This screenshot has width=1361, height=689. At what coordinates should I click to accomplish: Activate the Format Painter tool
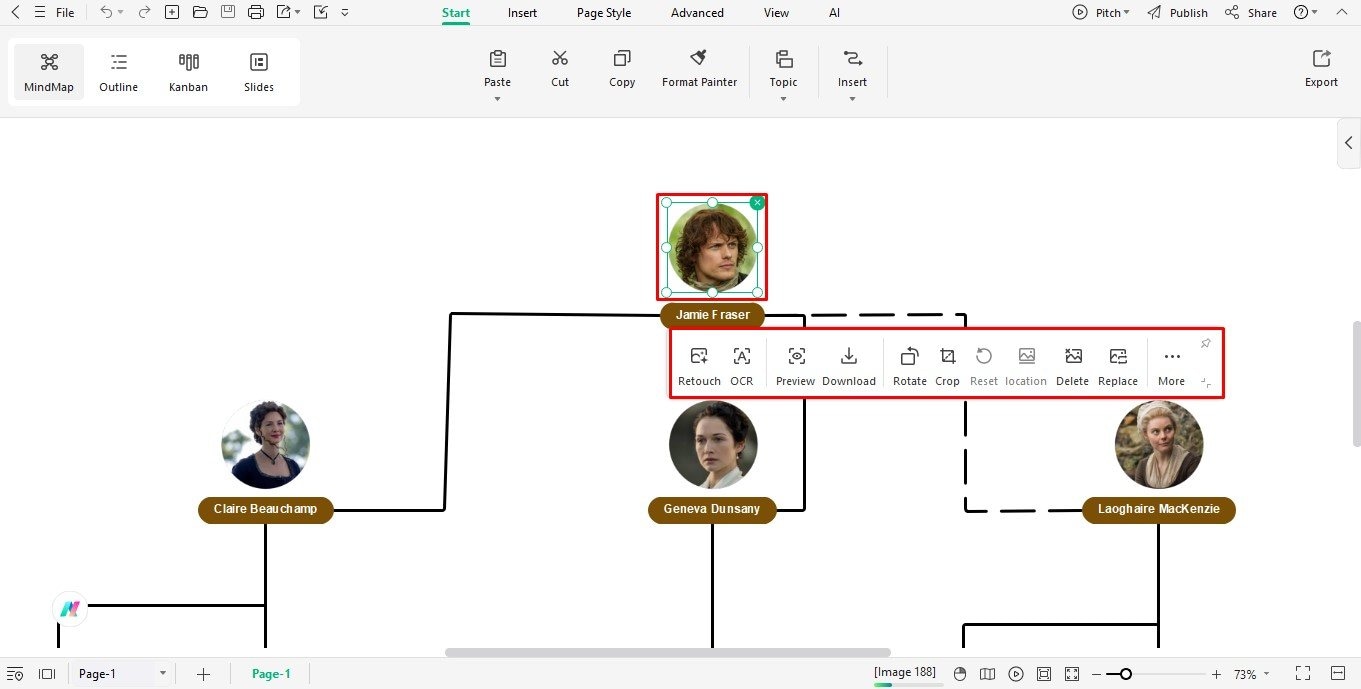click(x=699, y=68)
